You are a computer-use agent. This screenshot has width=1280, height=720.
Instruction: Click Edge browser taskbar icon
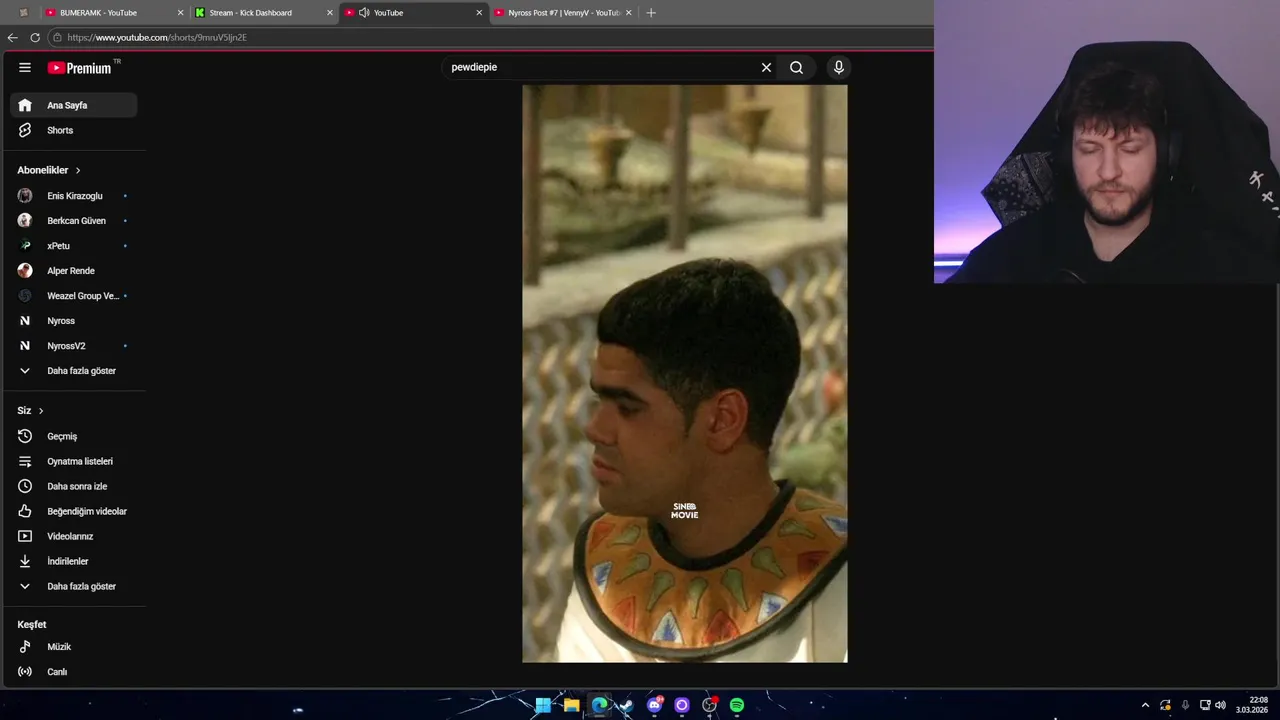click(x=599, y=705)
